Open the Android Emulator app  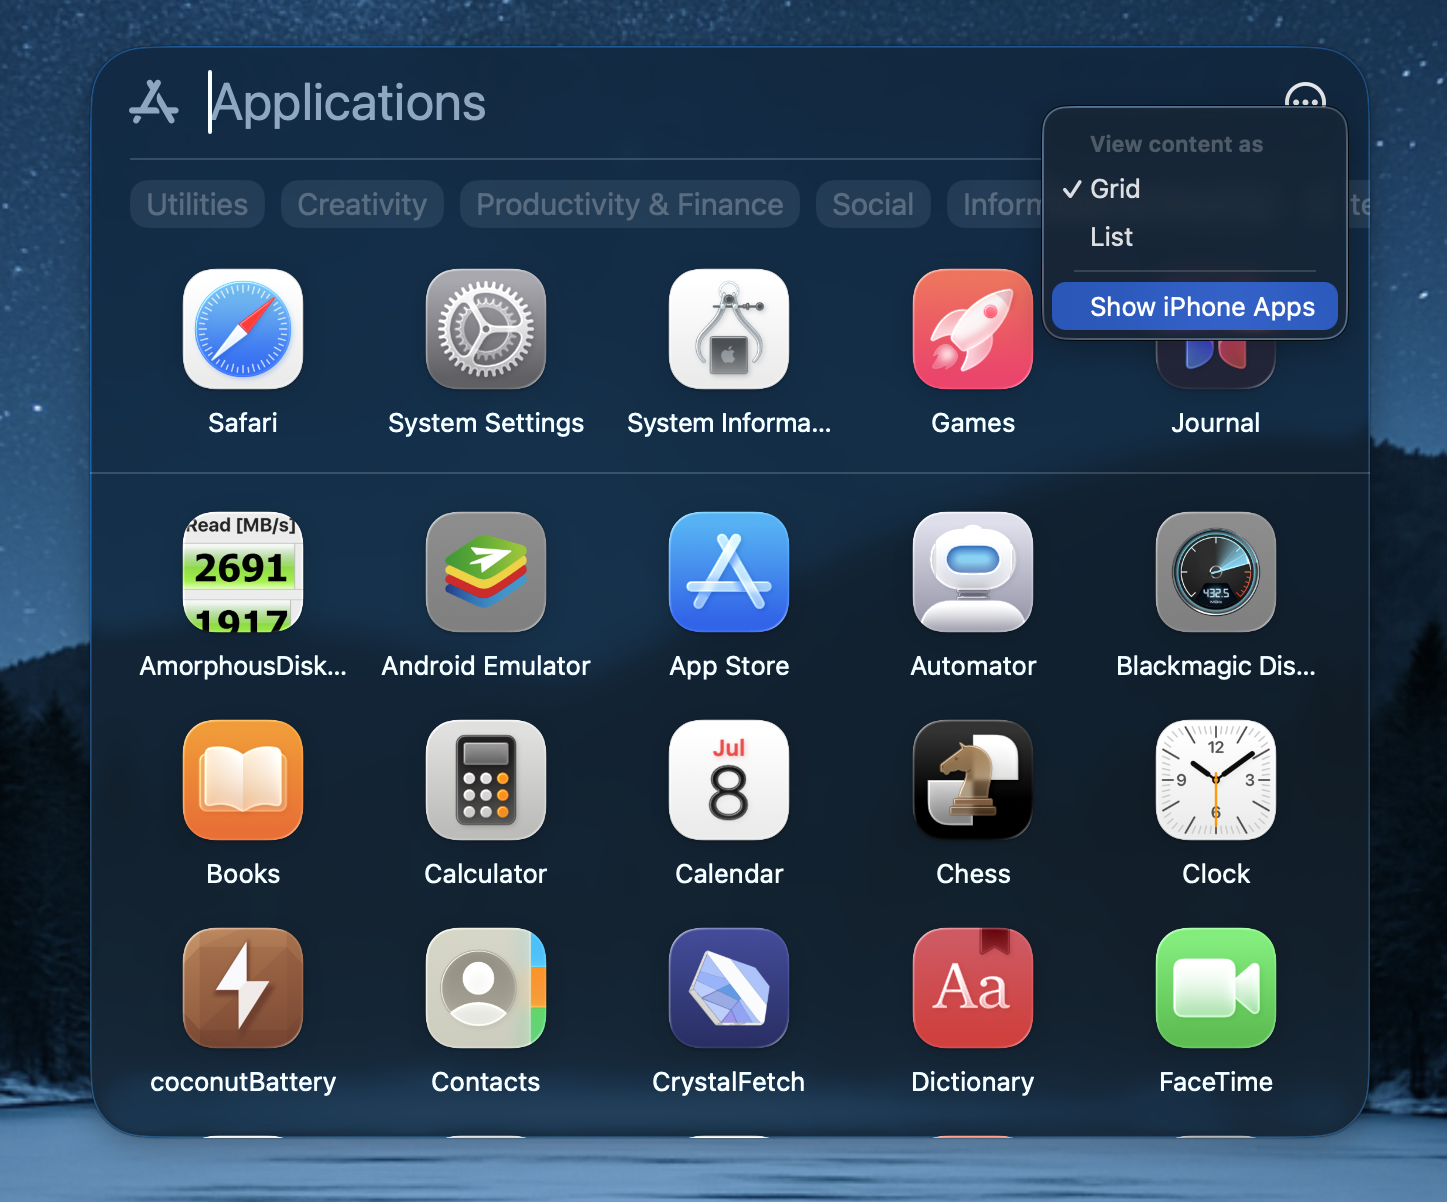[x=485, y=572]
